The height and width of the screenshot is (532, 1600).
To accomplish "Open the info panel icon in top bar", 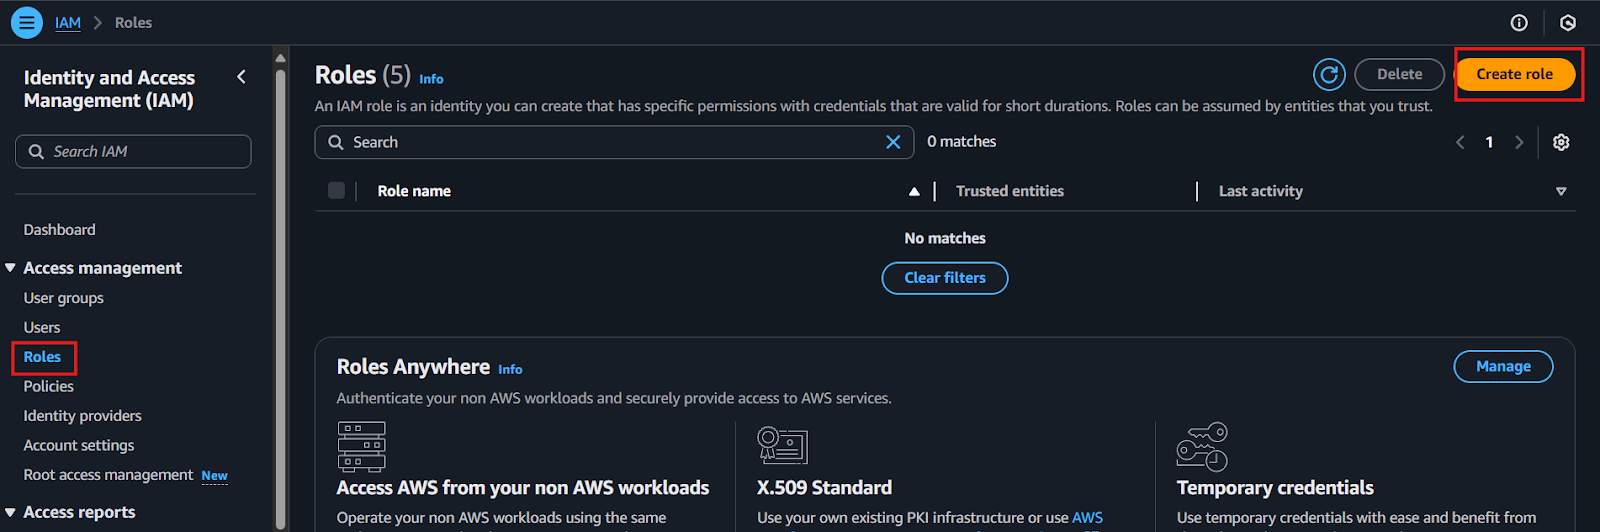I will coord(1519,22).
